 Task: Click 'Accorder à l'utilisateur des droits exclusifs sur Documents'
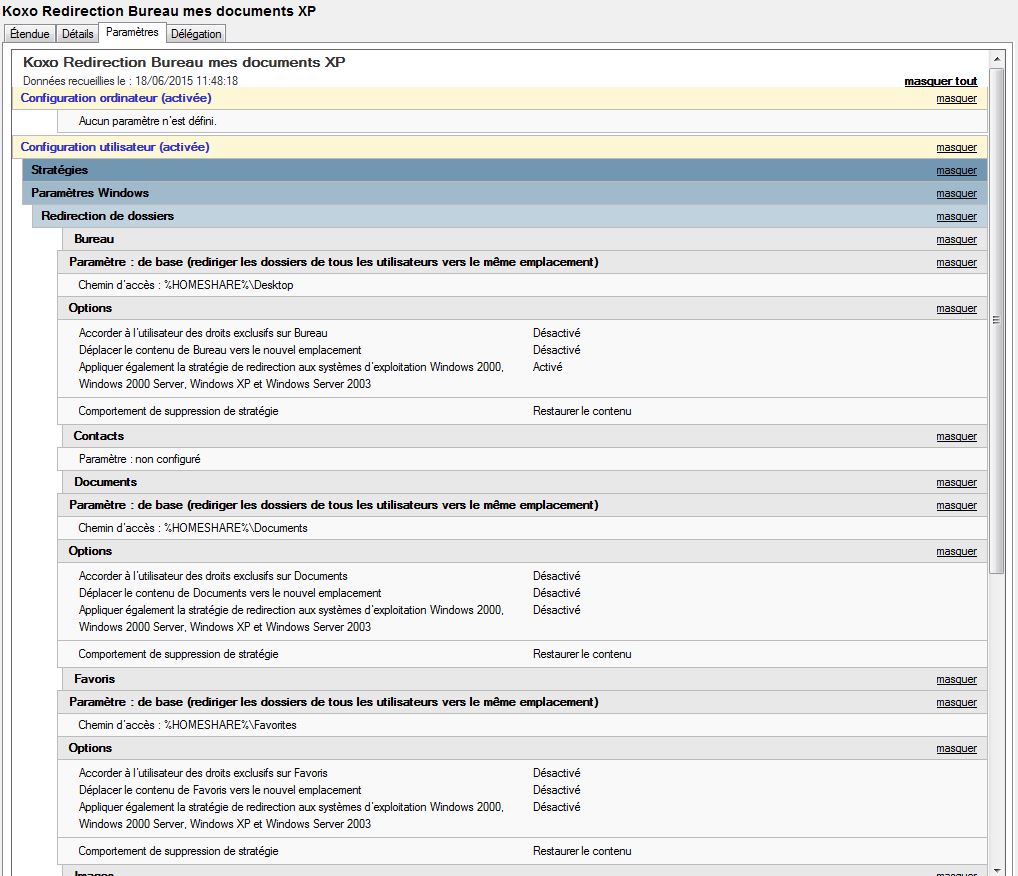click(x=213, y=576)
